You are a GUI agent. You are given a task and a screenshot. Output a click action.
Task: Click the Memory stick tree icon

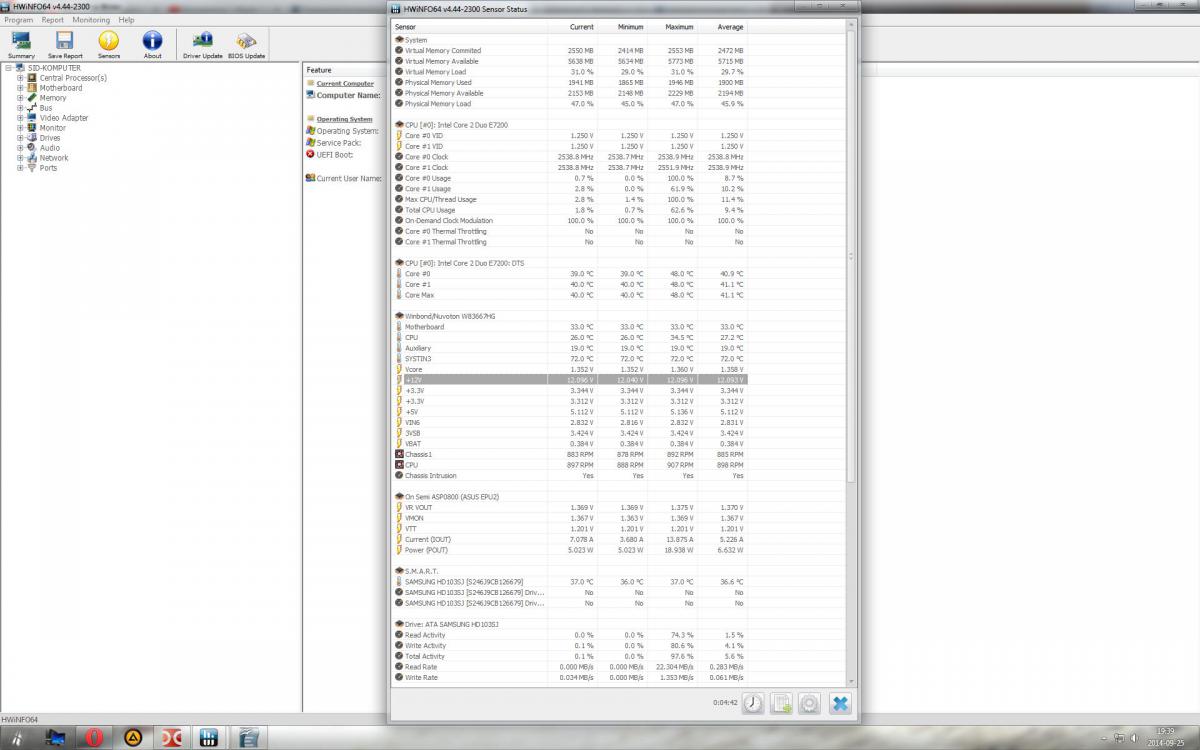pos(32,98)
